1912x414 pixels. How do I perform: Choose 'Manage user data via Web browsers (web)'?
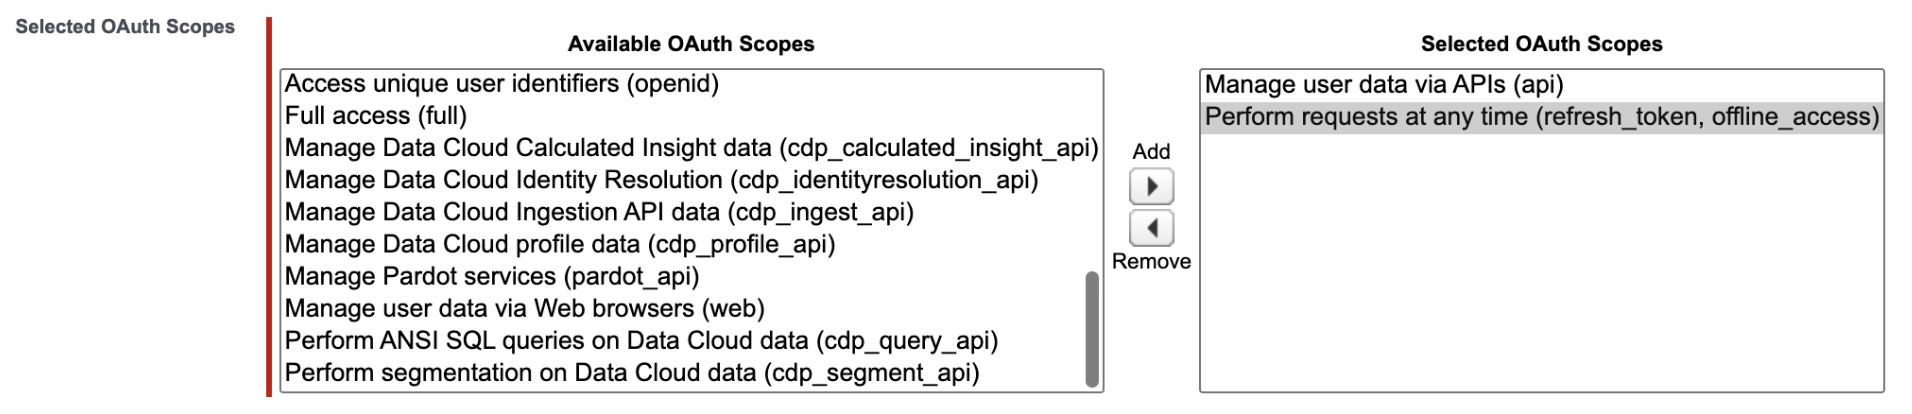point(524,308)
